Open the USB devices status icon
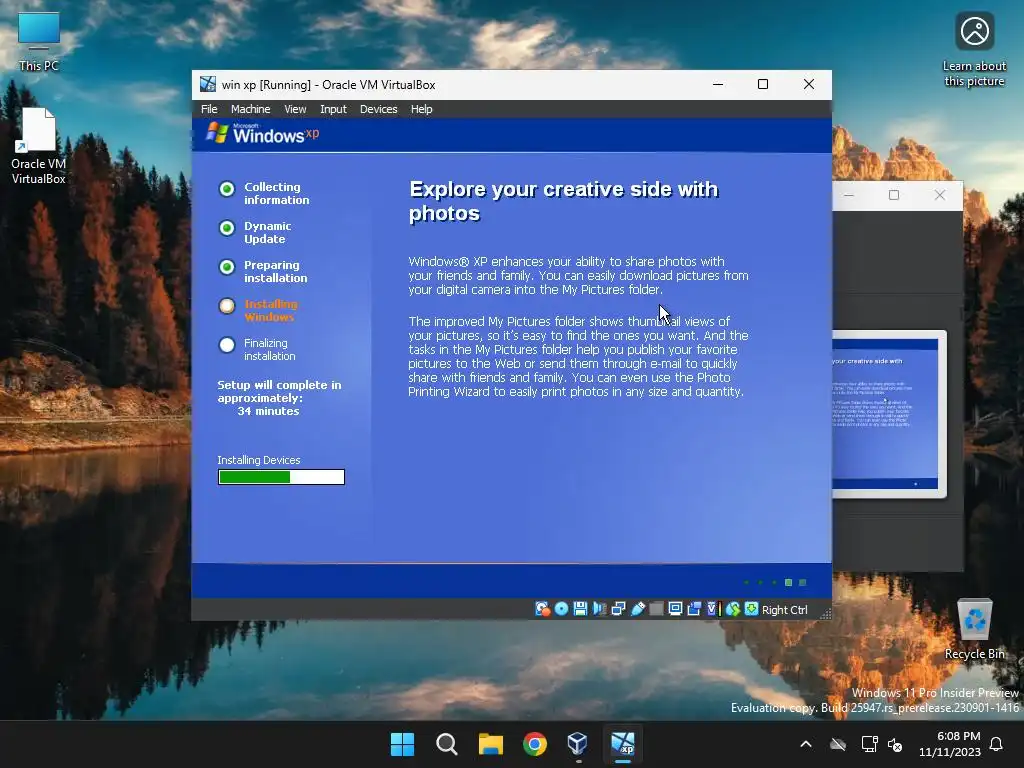This screenshot has height=768, width=1024. pos(637,609)
